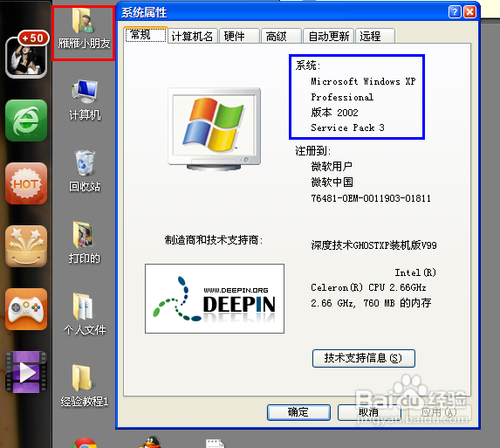
Task: Click the QQ penguin icon at the bottom of the desktop
Action: tap(151, 443)
